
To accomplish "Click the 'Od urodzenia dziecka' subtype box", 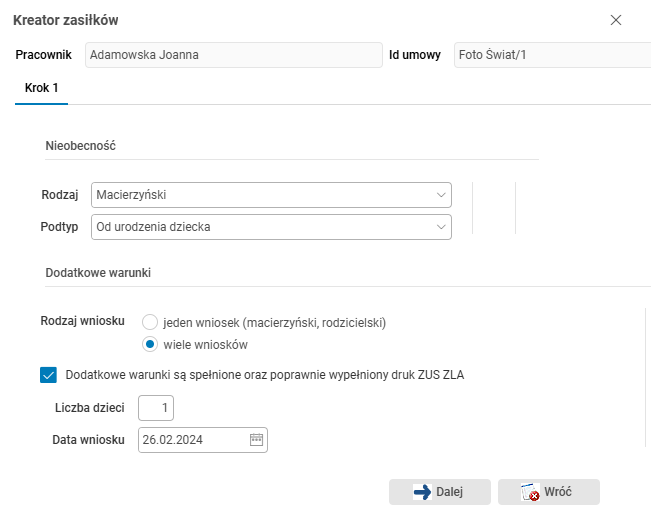I will (x=260, y=227).
